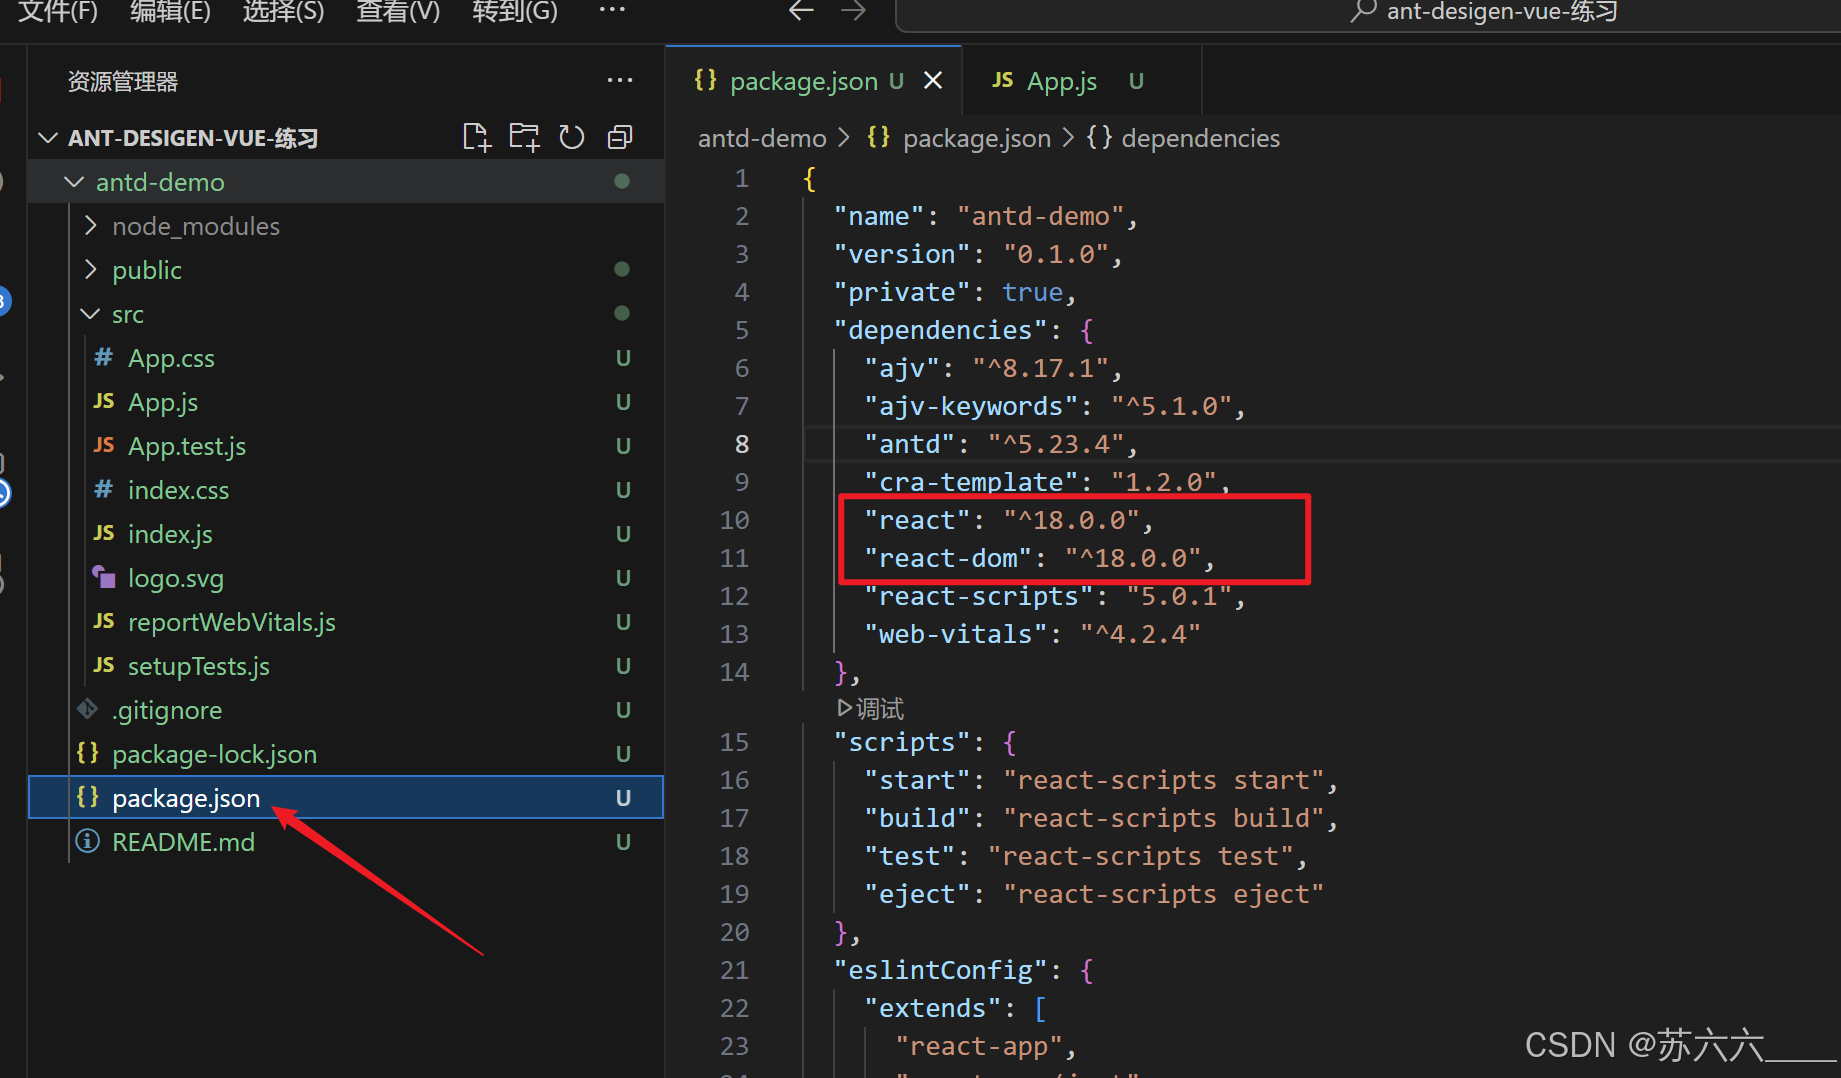Refresh the Explorer view
The image size is (1841, 1078).
coord(572,137)
